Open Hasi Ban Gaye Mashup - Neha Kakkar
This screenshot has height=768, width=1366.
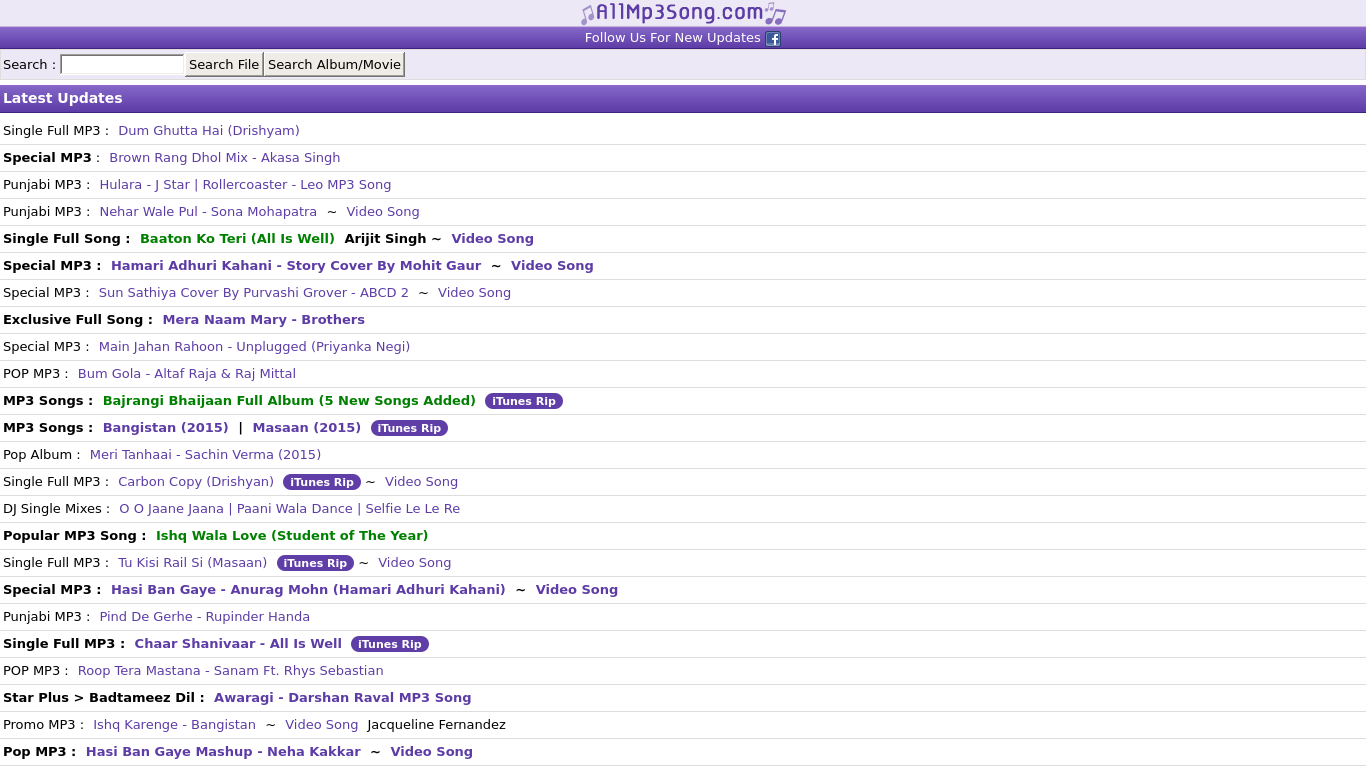pos(223,752)
